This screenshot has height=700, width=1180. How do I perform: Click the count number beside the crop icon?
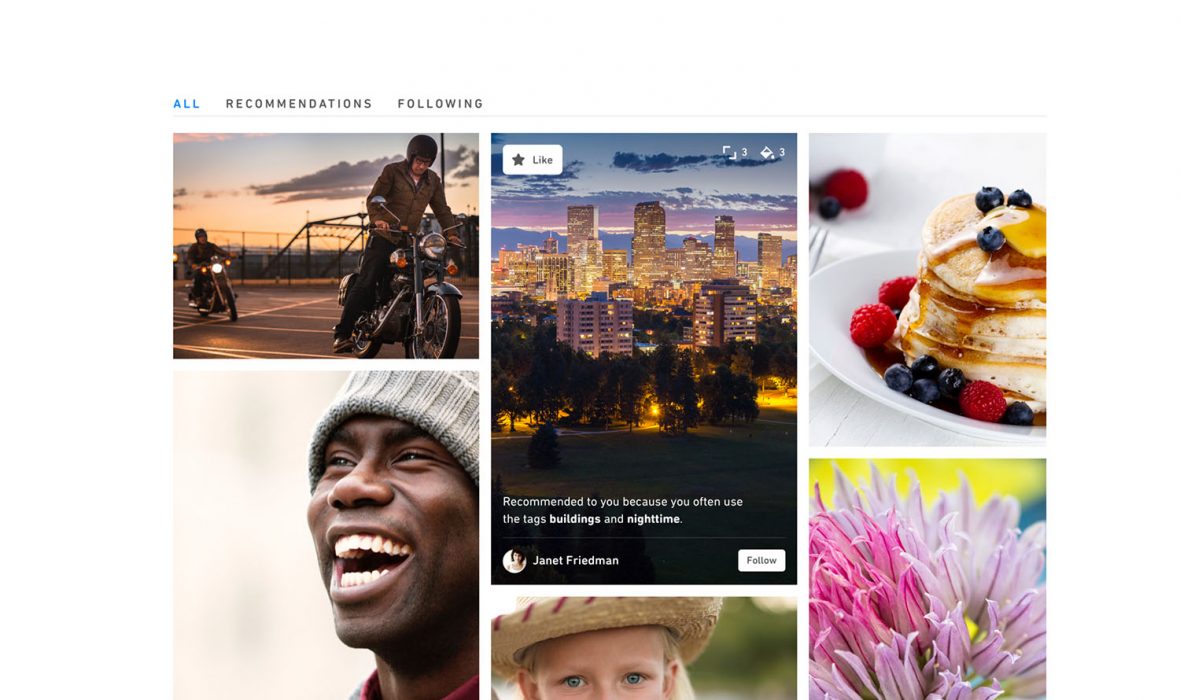coord(744,153)
